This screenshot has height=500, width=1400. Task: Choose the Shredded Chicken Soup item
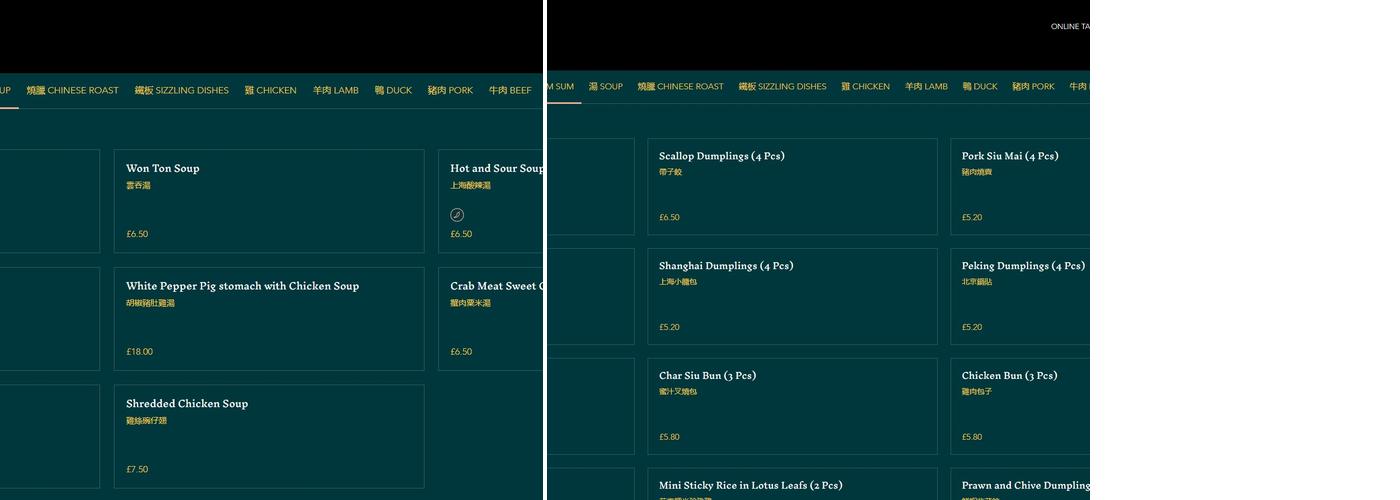coord(268,436)
